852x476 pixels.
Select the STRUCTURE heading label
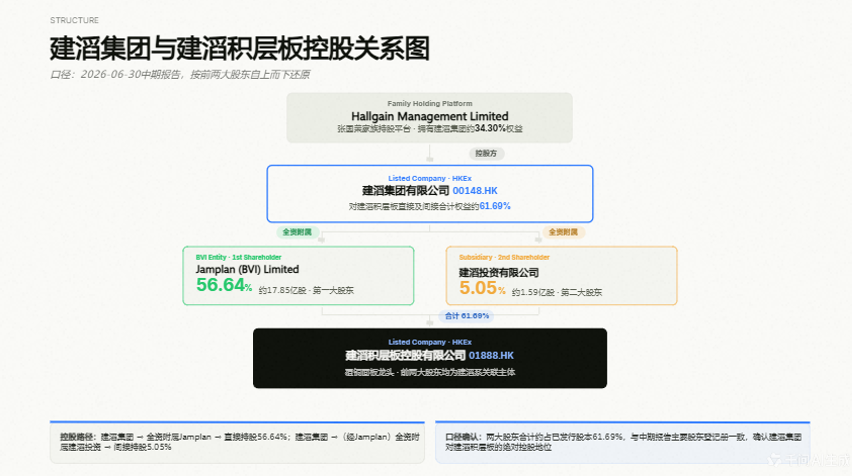[74, 20]
